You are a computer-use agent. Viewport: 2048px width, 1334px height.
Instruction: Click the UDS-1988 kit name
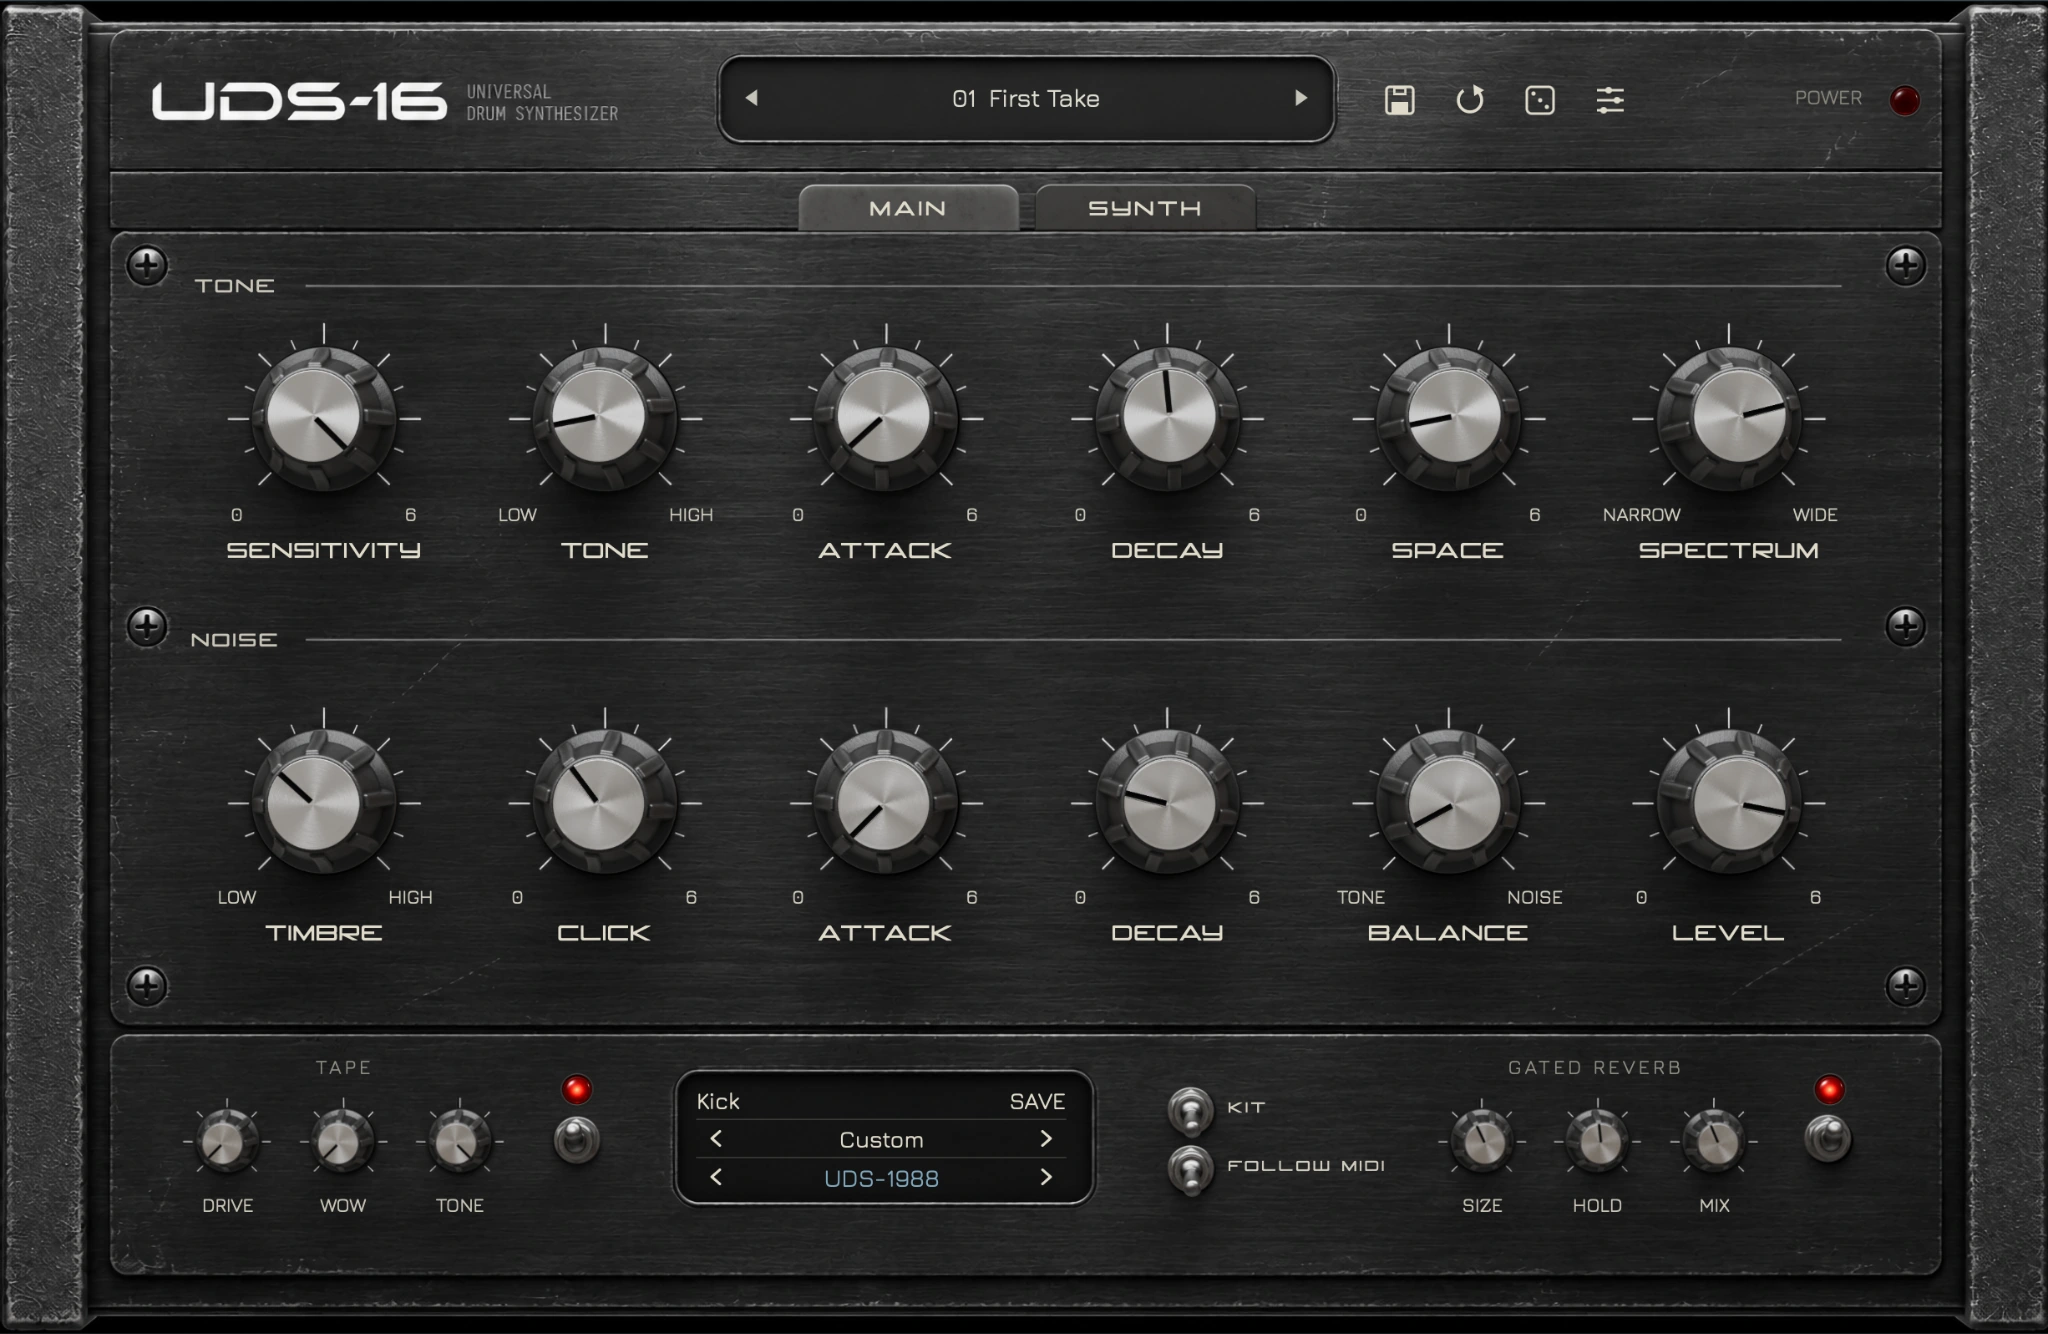pos(881,1178)
